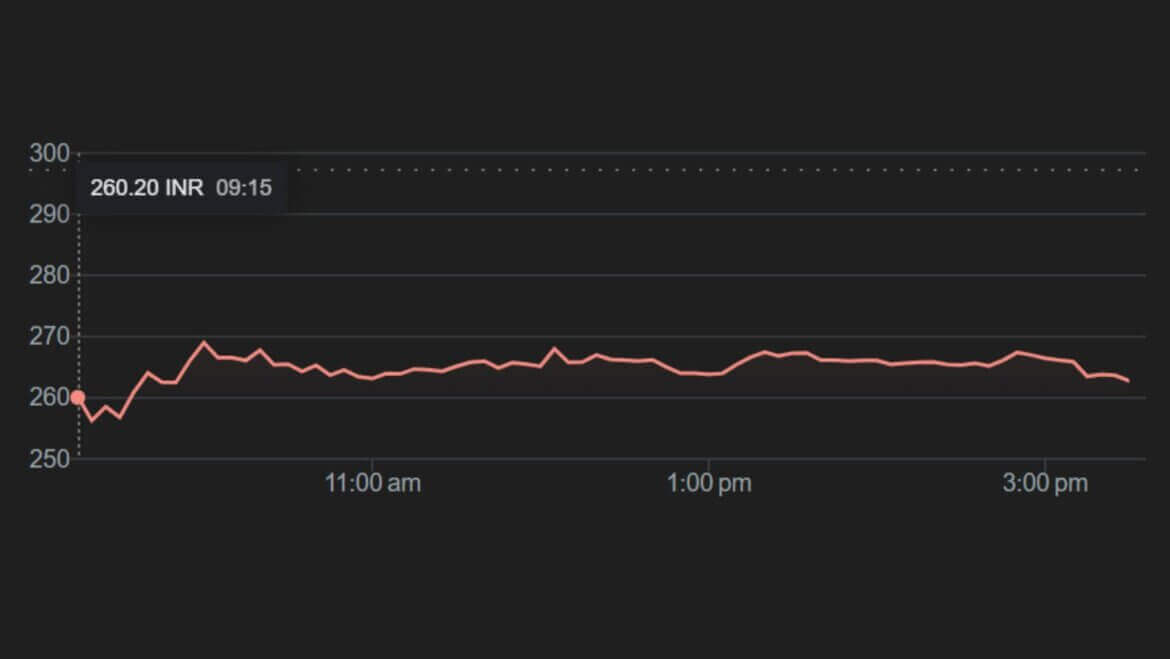Select the 290 y-axis label

[x=50, y=214]
